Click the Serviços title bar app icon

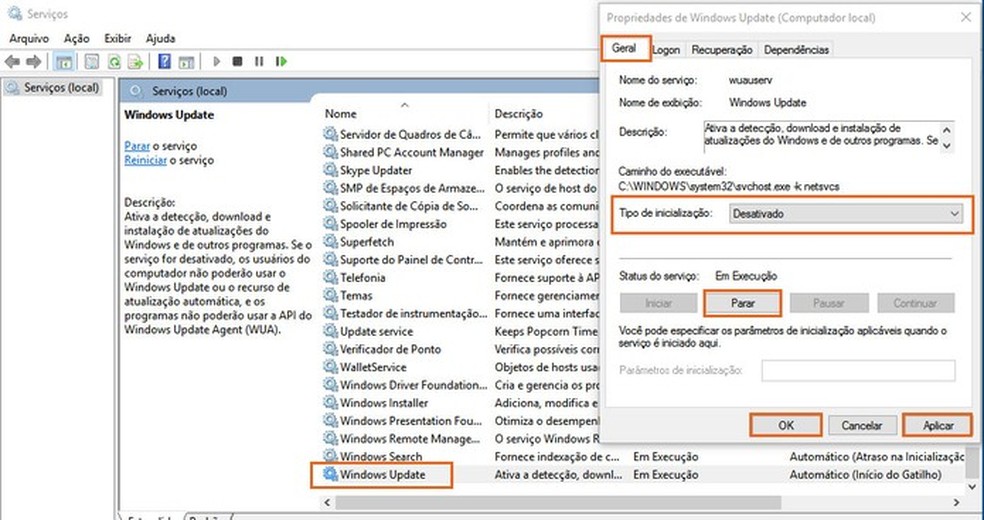pyautogui.click(x=14, y=13)
